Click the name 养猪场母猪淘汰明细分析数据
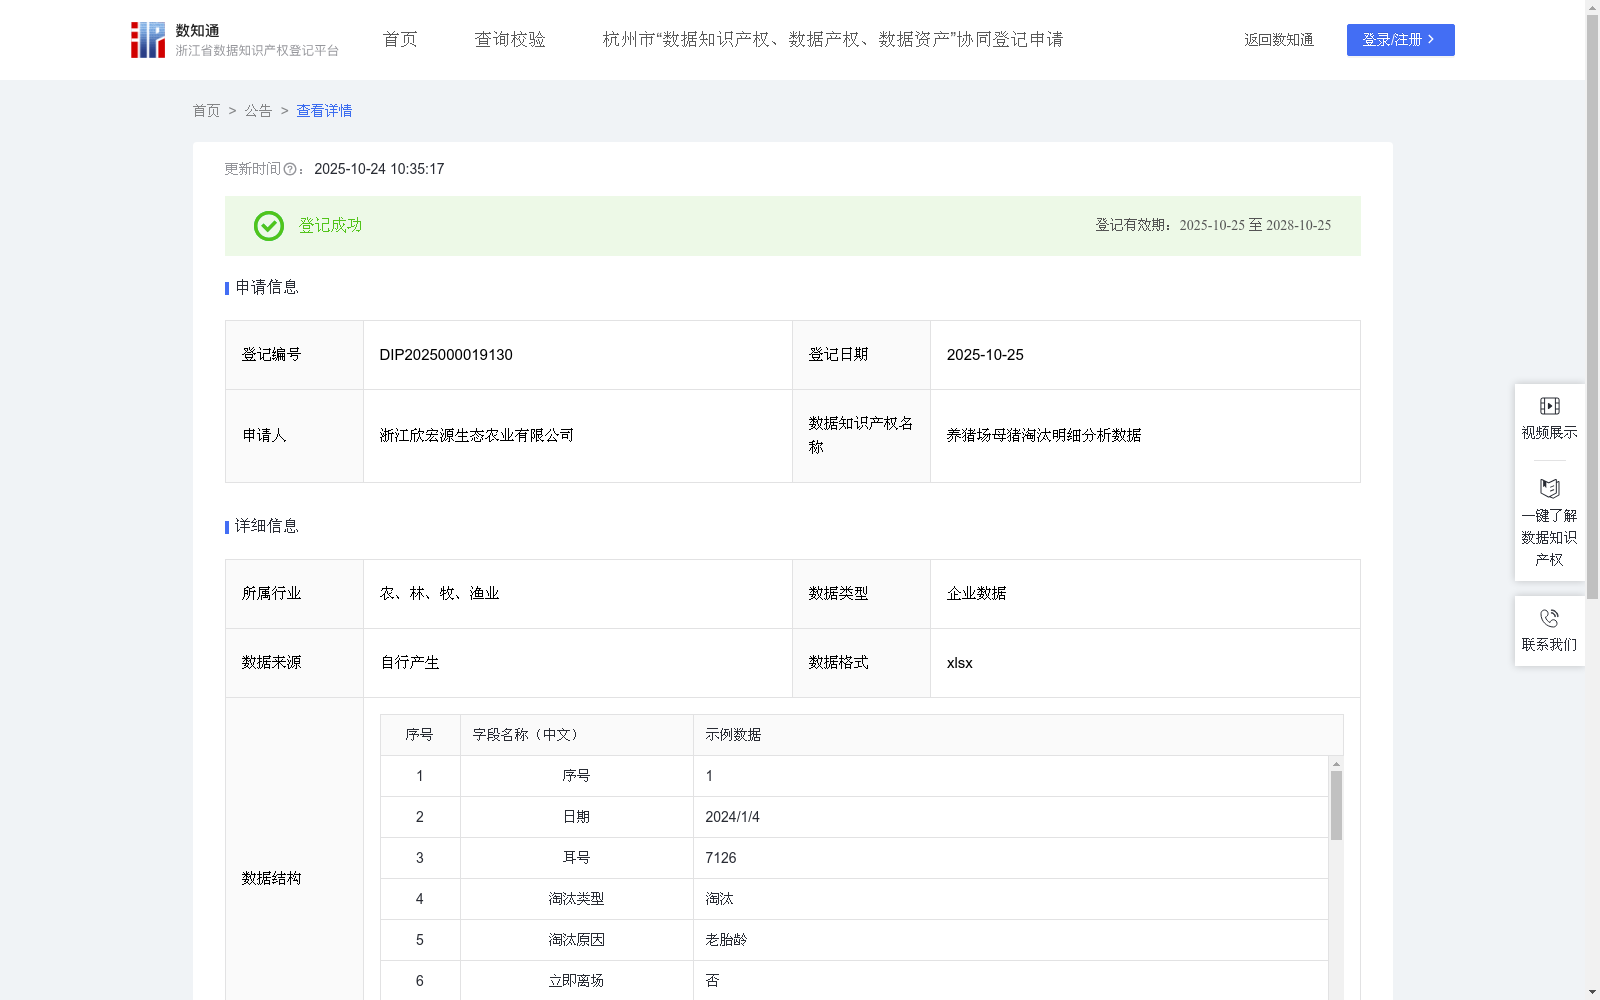The image size is (1600, 1000). pyautogui.click(x=1044, y=436)
